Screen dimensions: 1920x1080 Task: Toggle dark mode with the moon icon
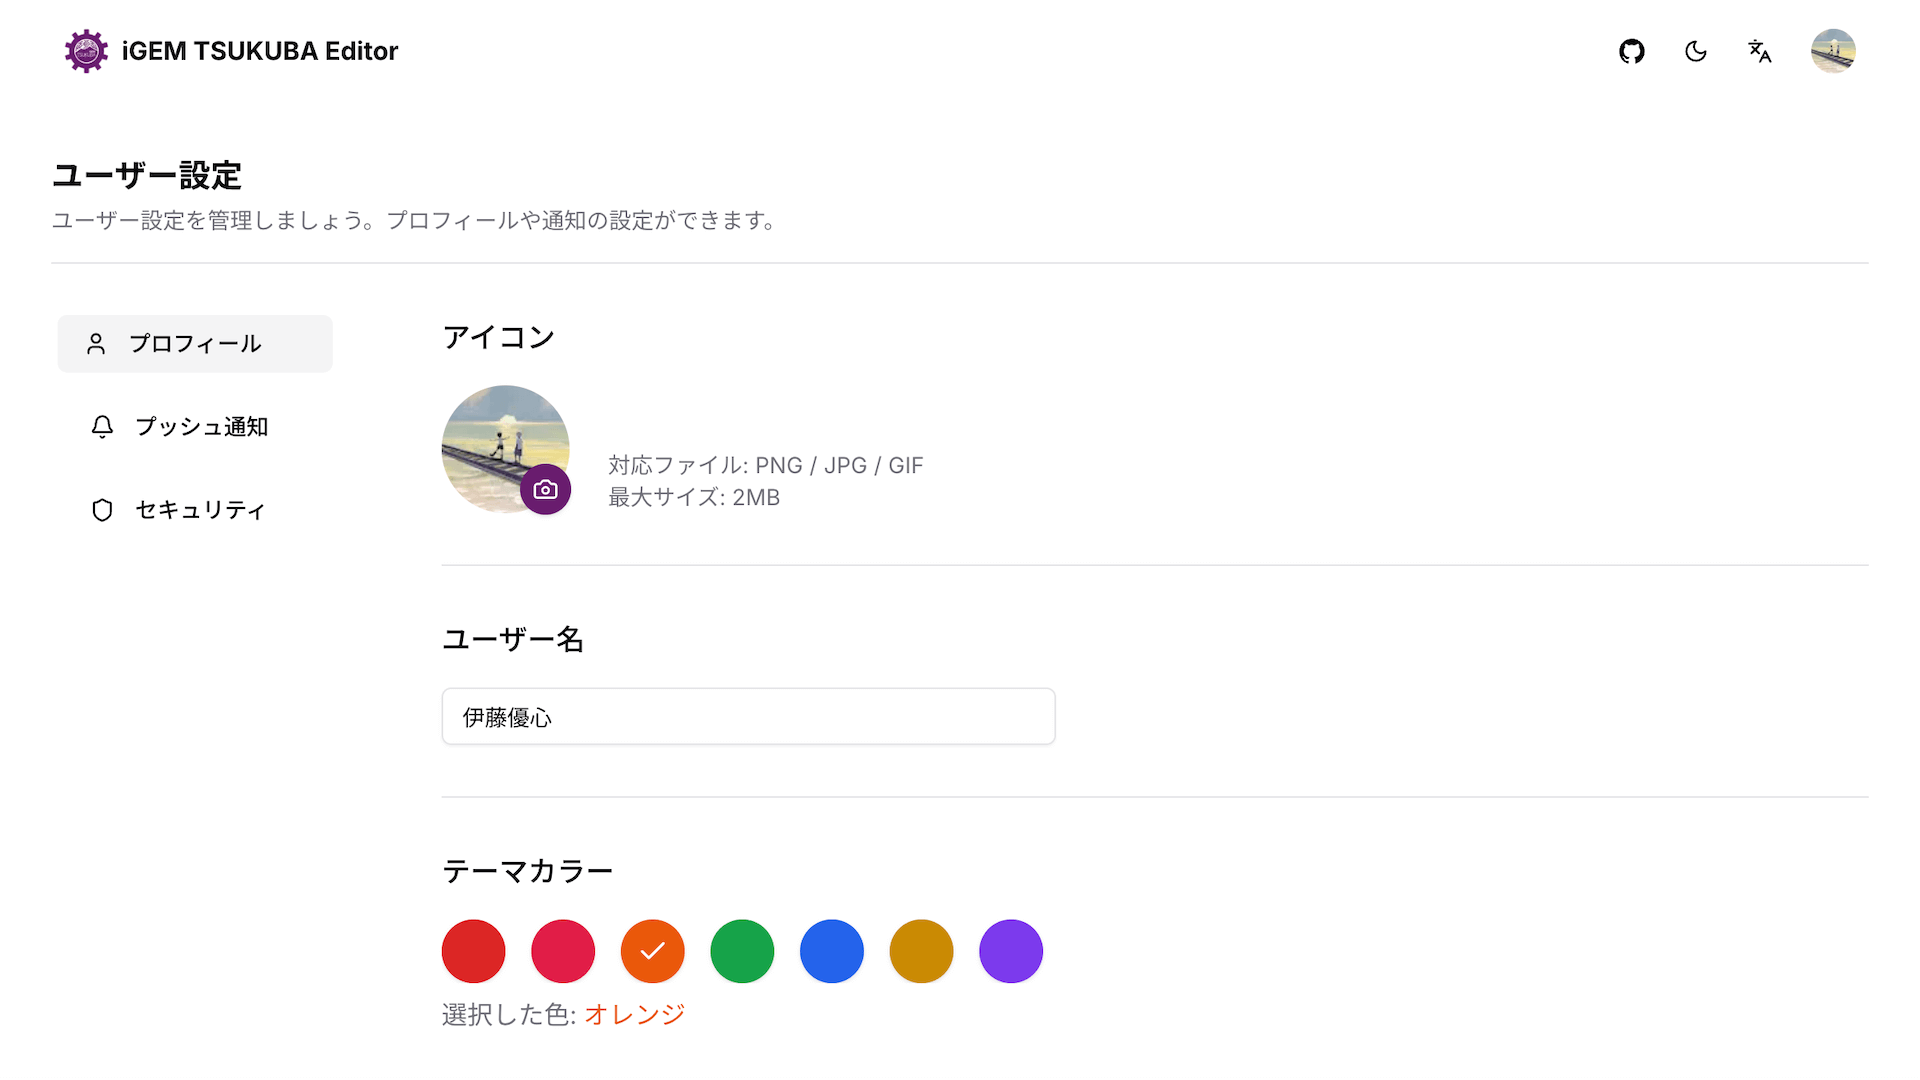(x=1696, y=51)
